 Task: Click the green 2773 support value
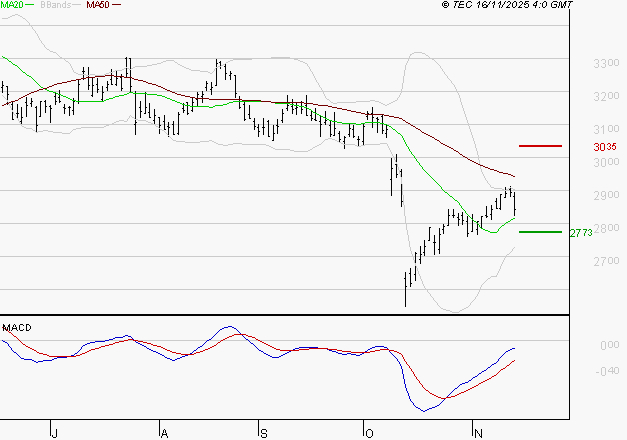581,233
